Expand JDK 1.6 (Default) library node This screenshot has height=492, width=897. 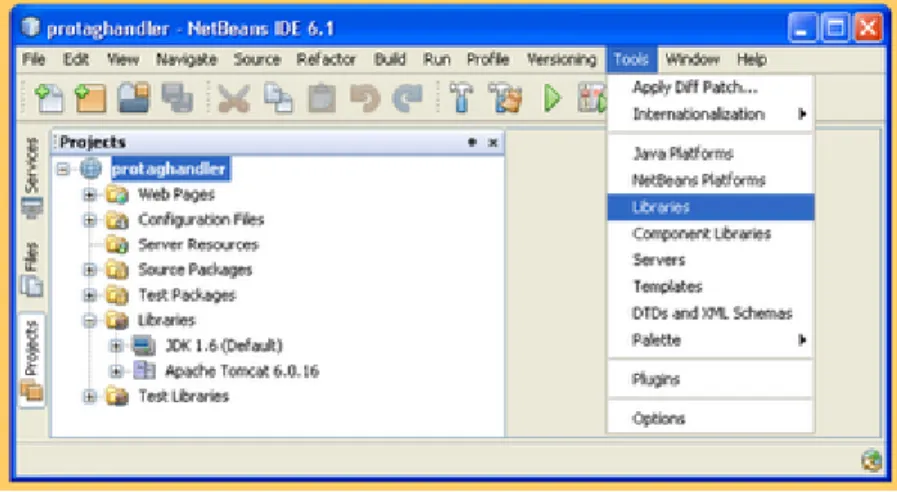116,346
